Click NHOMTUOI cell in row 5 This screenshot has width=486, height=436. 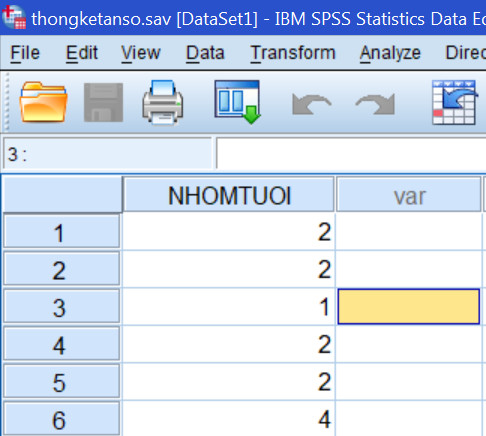(229, 381)
